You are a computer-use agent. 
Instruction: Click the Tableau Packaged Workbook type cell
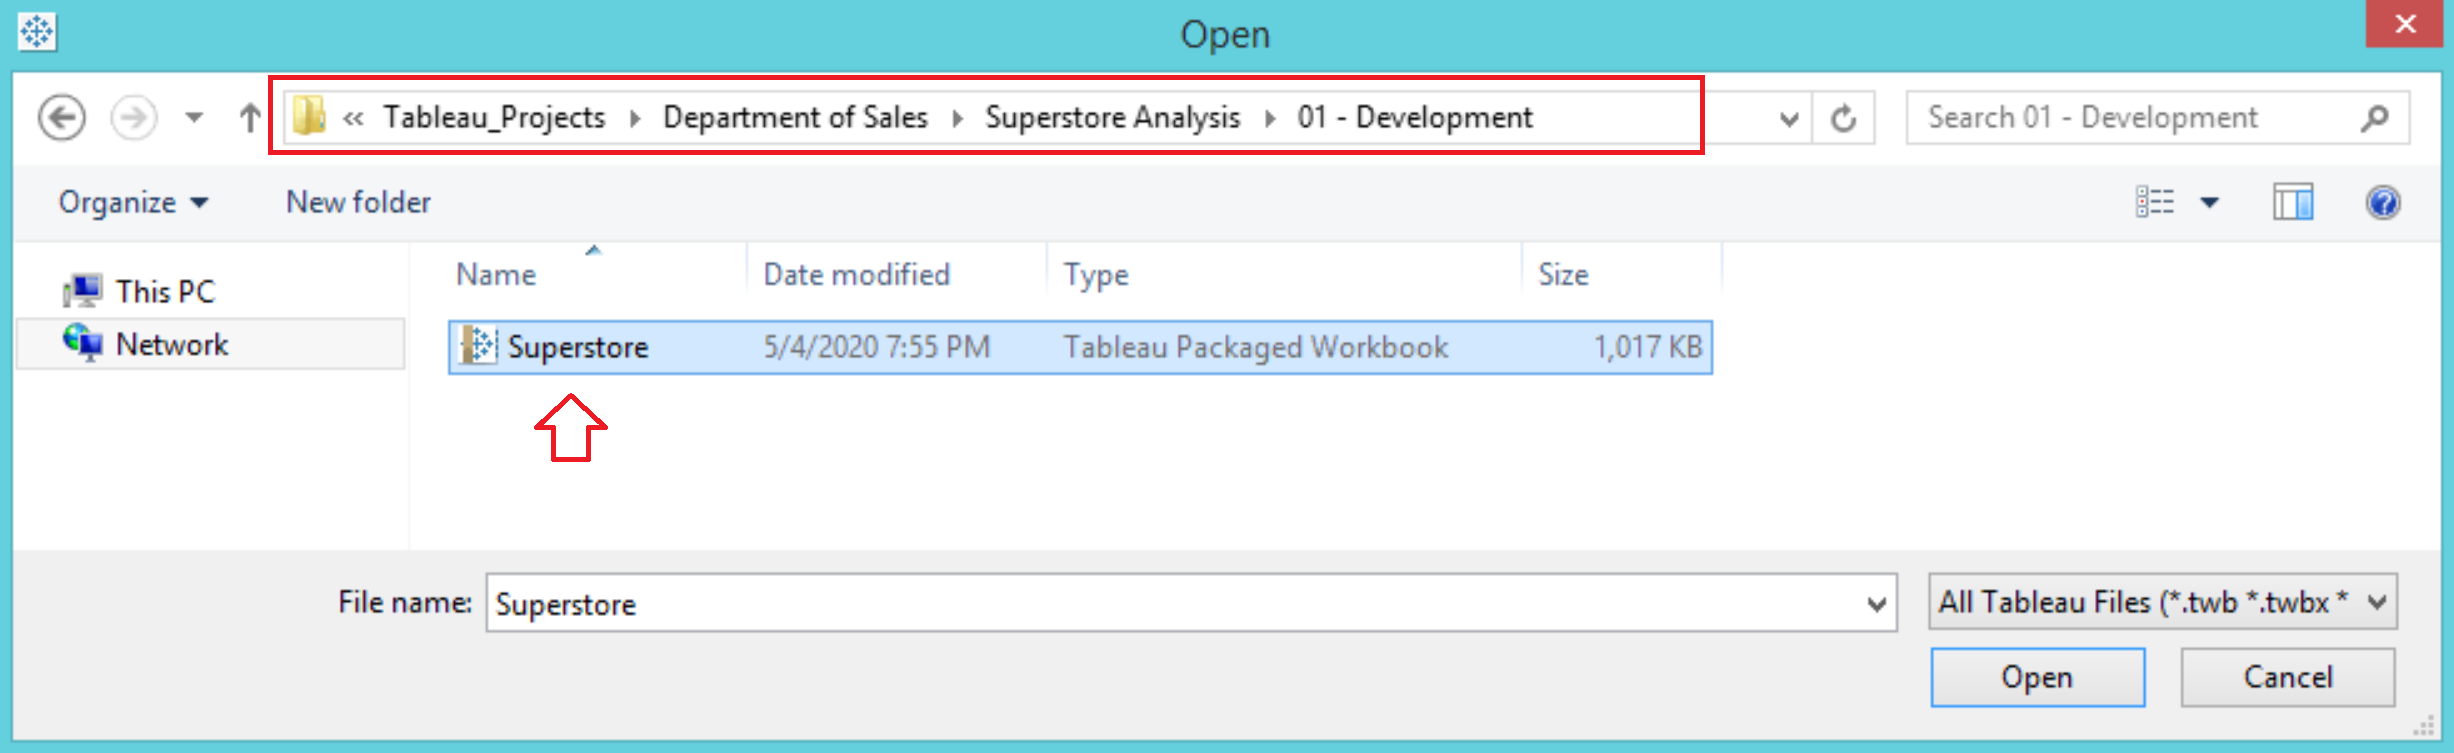pyautogui.click(x=1255, y=347)
